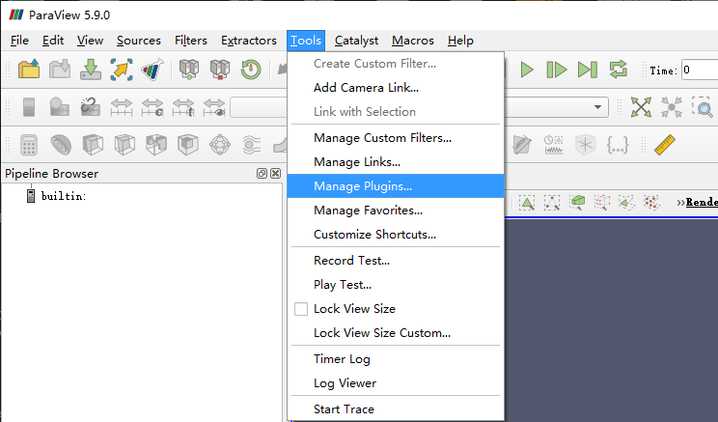This screenshot has width=718, height=422.
Task: Choose Manage Links... menu entry
Action: point(396,162)
